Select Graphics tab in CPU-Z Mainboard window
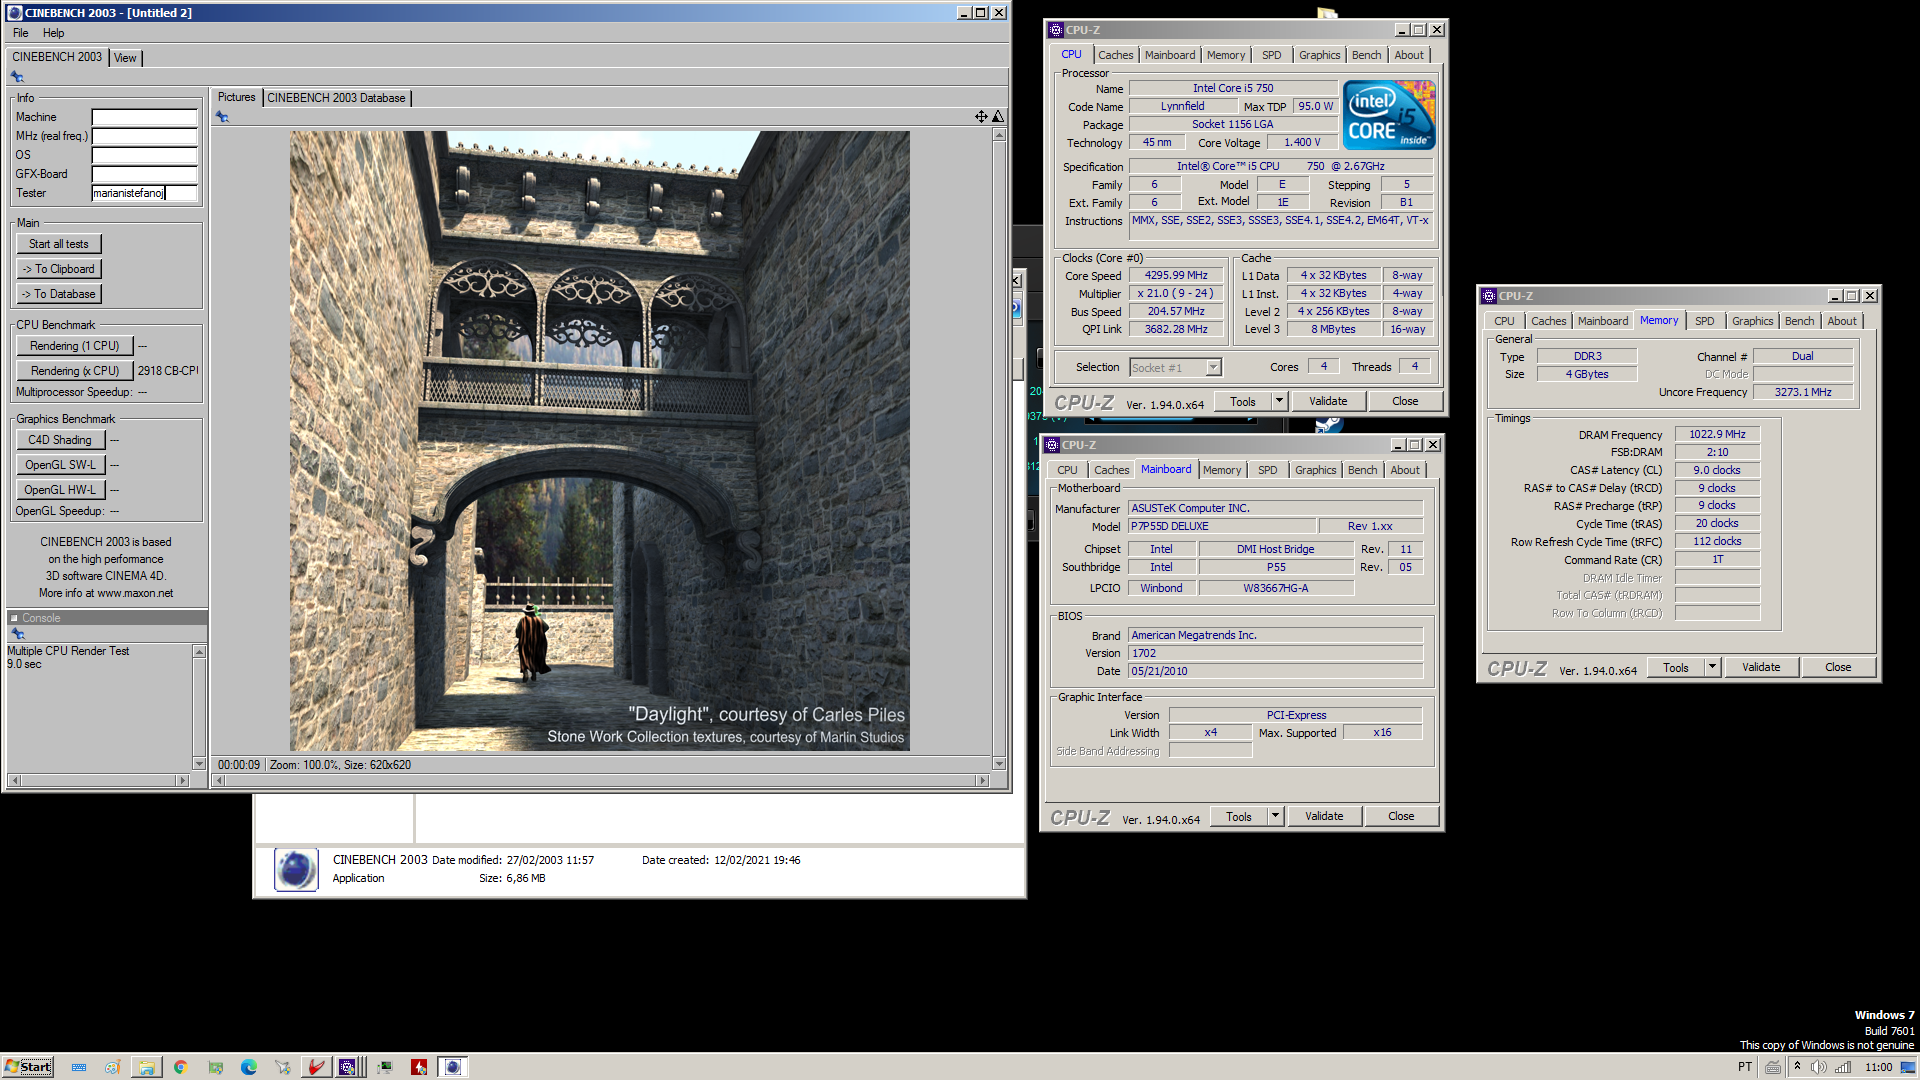Image resolution: width=1920 pixels, height=1080 pixels. click(x=1315, y=470)
